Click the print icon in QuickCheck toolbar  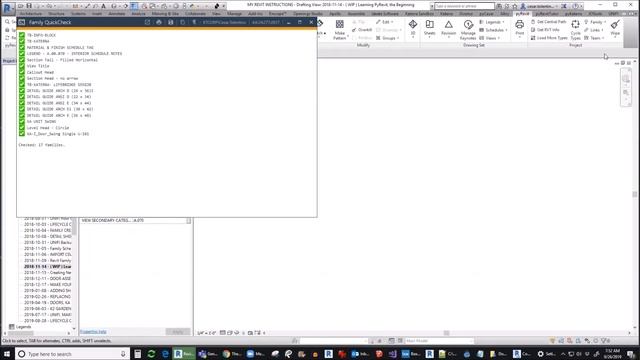[x=159, y=22]
